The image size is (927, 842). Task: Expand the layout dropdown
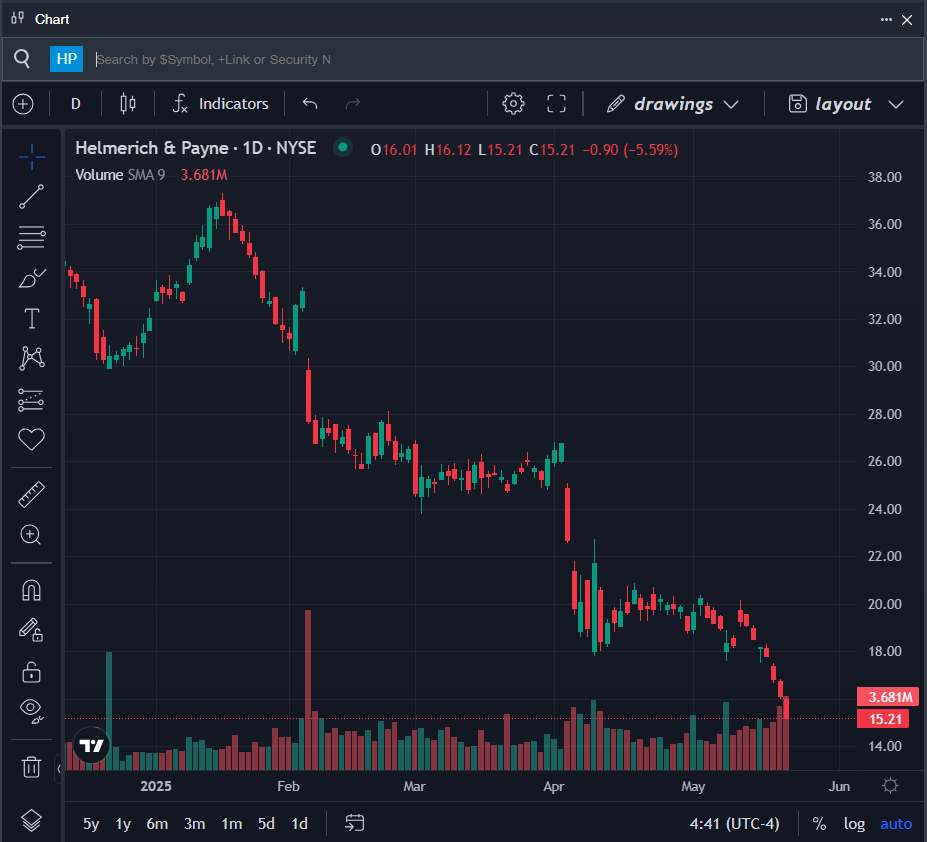tap(846, 104)
